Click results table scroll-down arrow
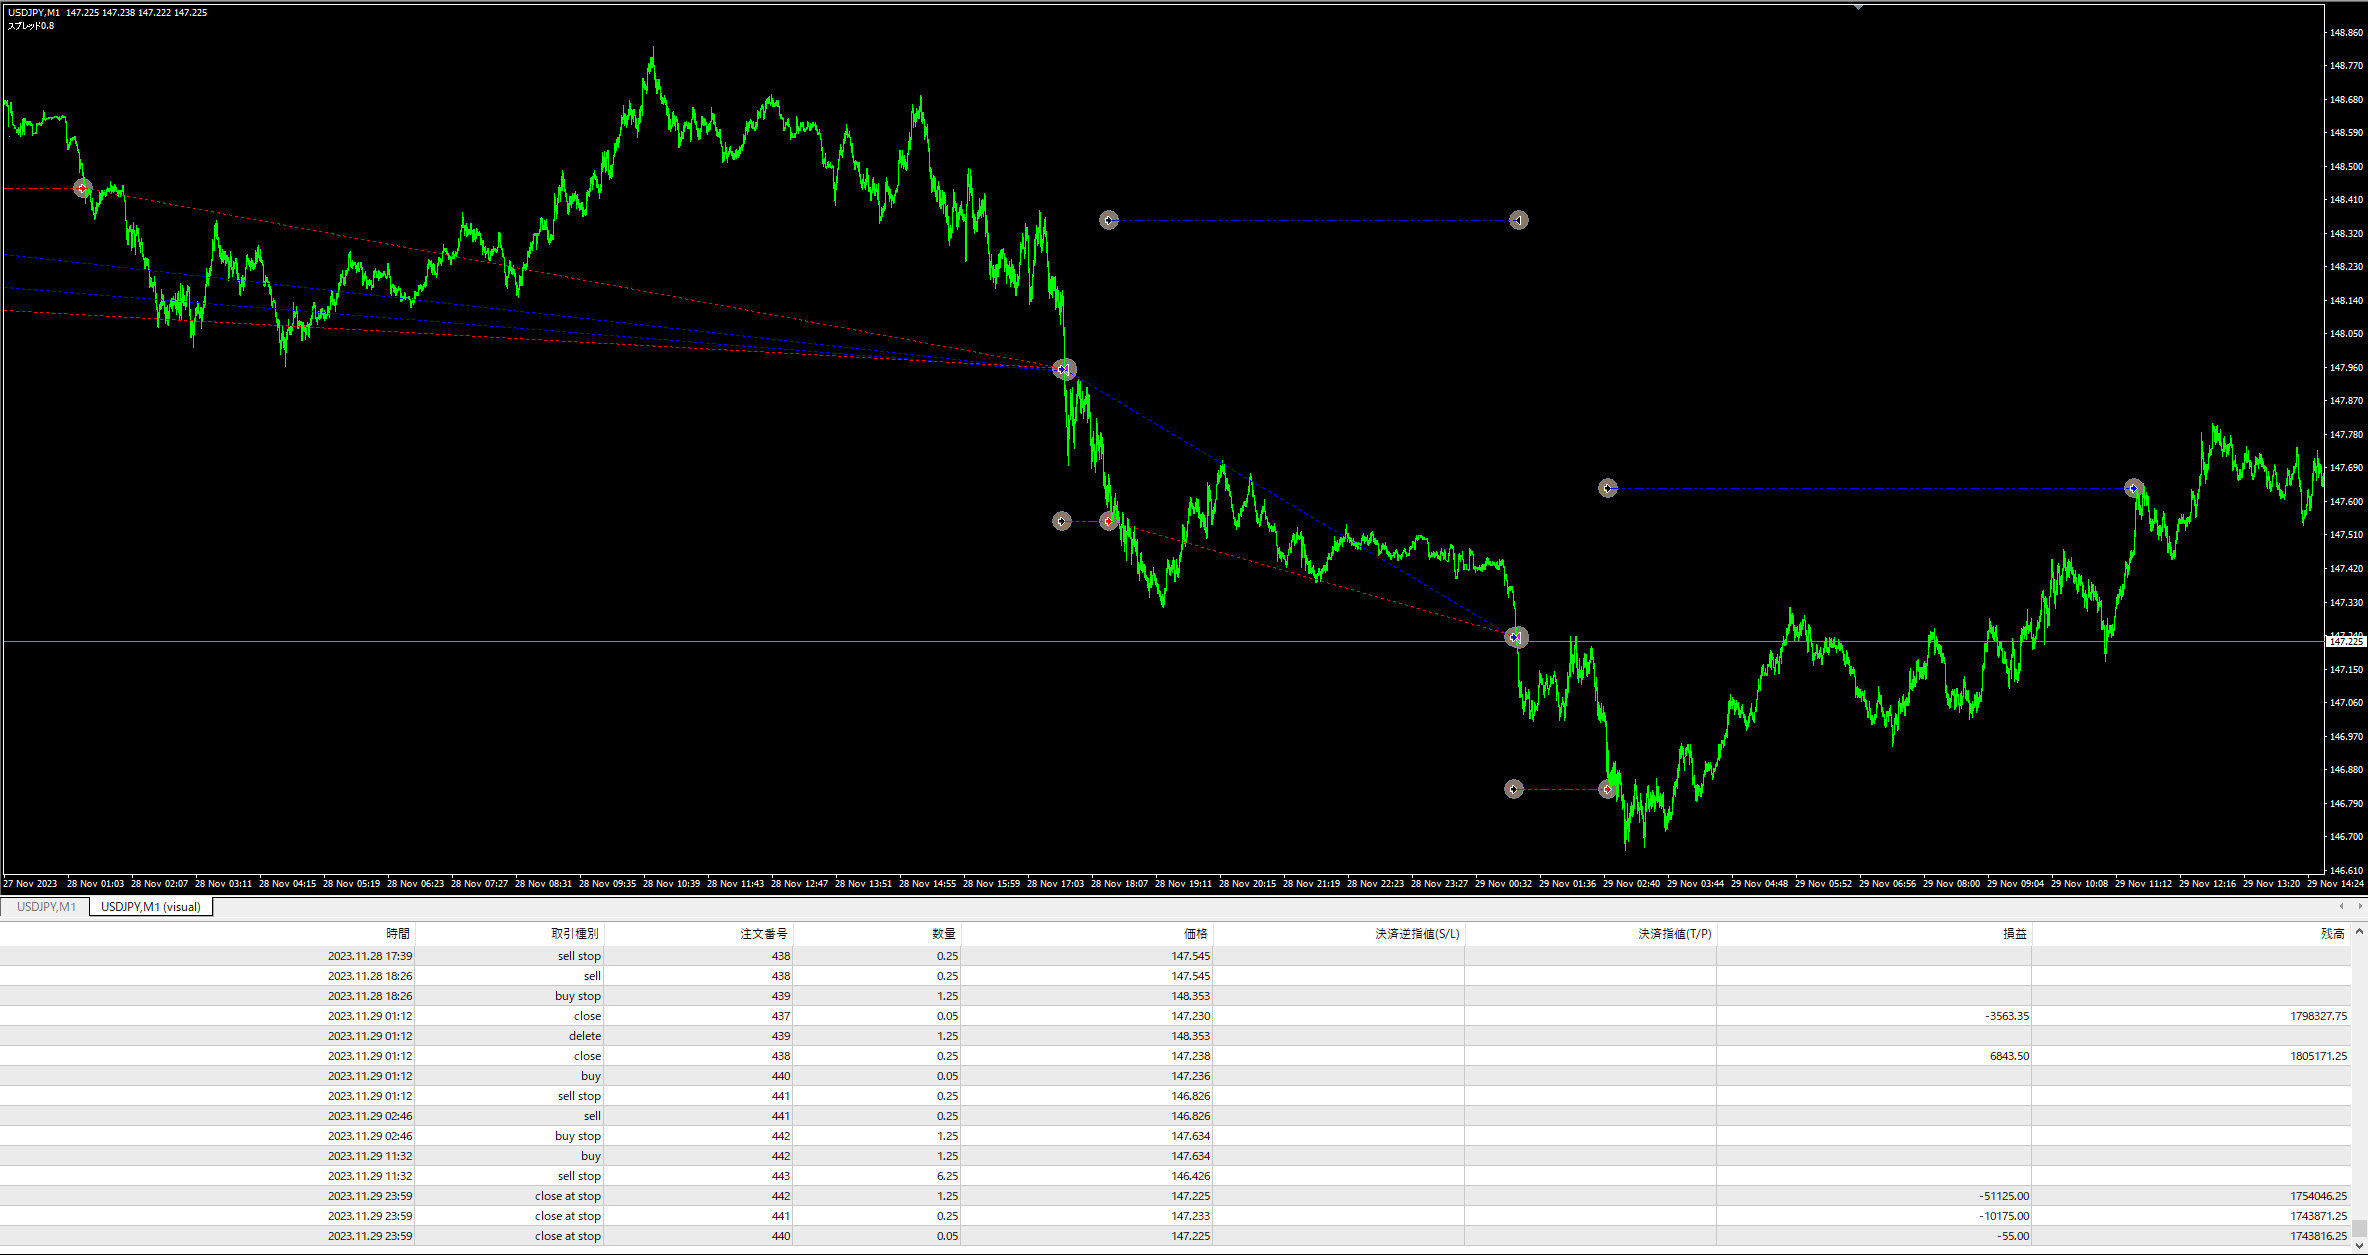 (x=2359, y=1246)
